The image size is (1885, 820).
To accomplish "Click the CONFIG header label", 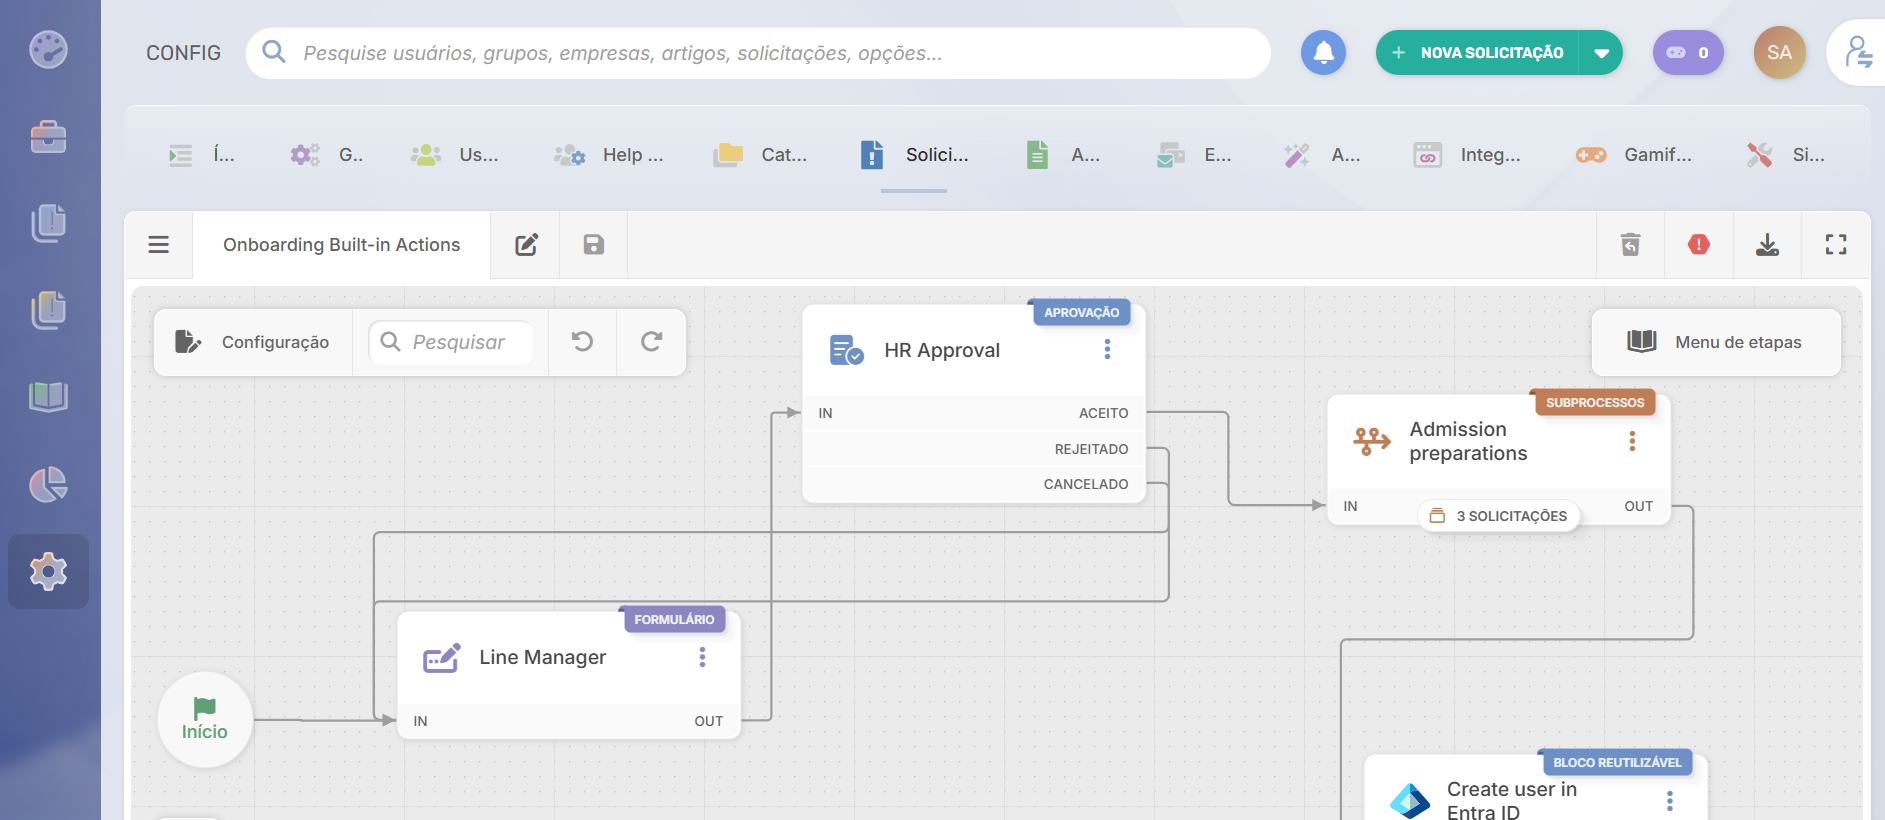I will [x=184, y=53].
